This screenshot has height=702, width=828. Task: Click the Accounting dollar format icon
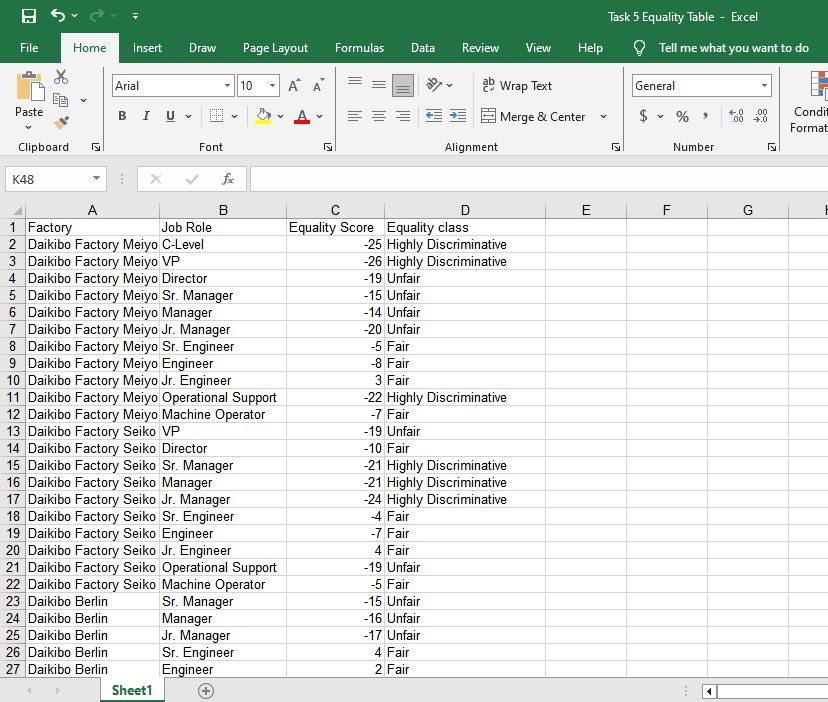[643, 116]
